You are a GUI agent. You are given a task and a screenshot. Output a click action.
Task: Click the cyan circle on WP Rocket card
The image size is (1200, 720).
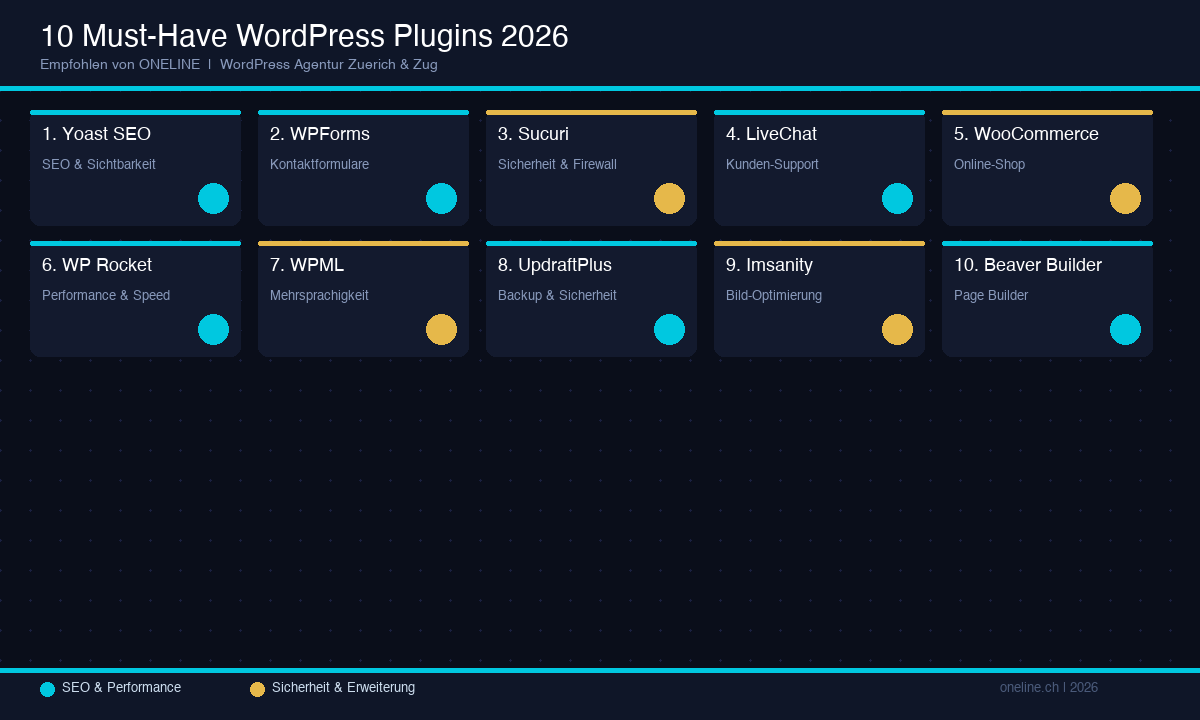[213, 329]
